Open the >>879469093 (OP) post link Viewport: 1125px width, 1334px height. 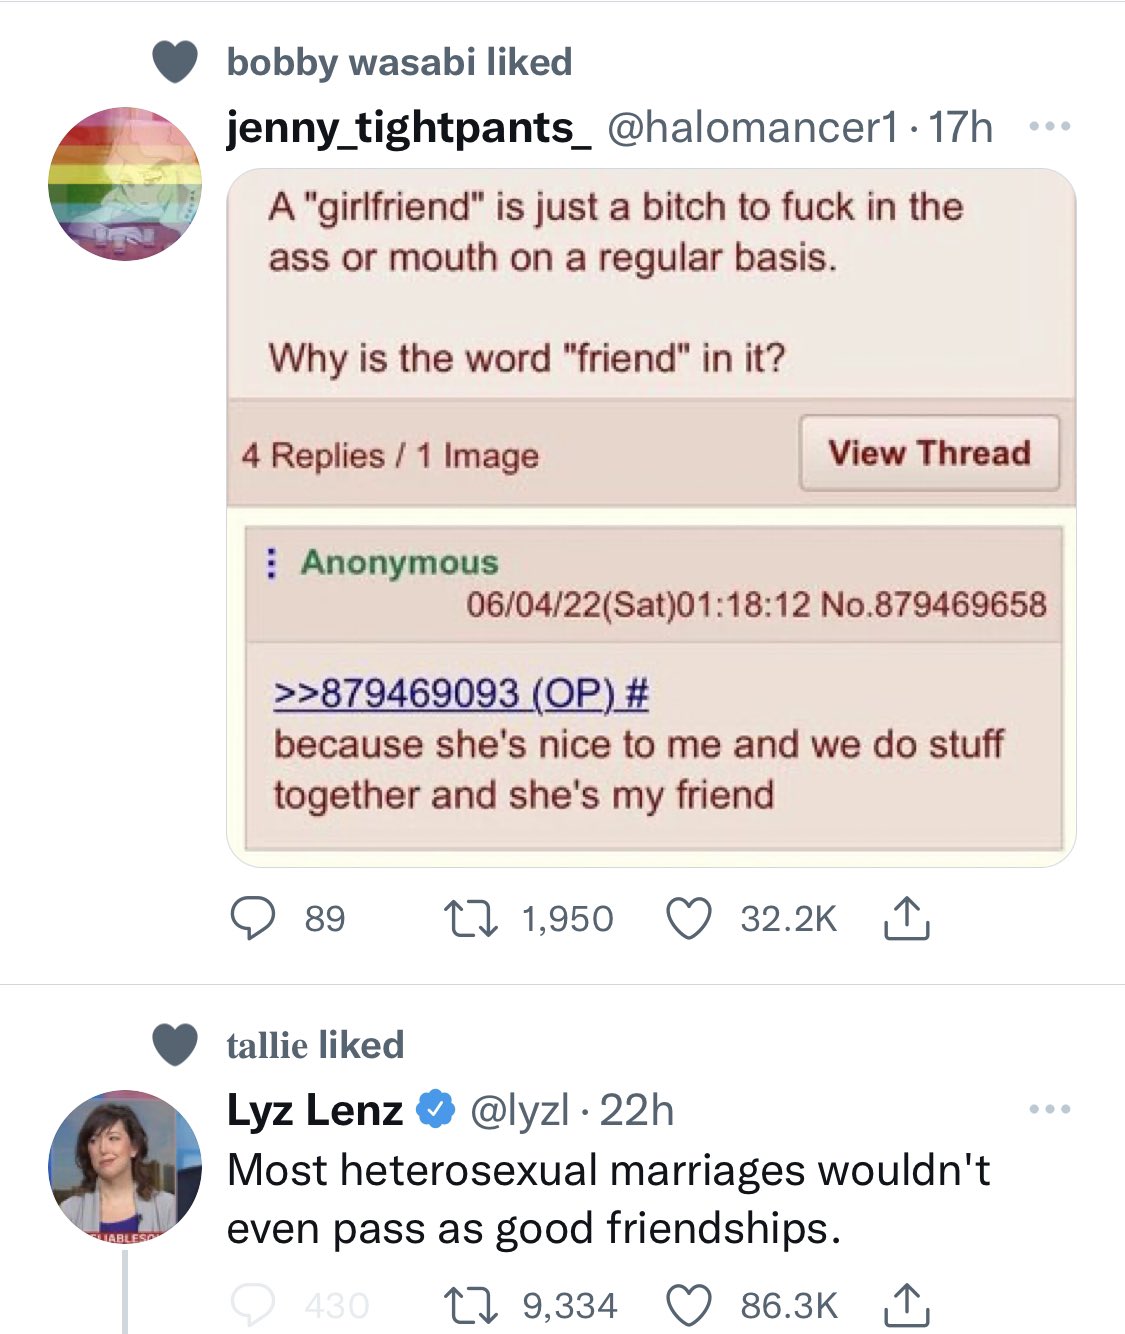[x=461, y=692]
